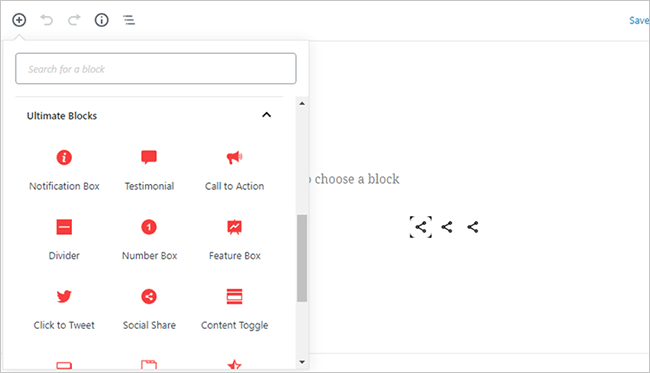Click the block list scrollbar thumb
The width and height of the screenshot is (650, 373).
coord(302,258)
